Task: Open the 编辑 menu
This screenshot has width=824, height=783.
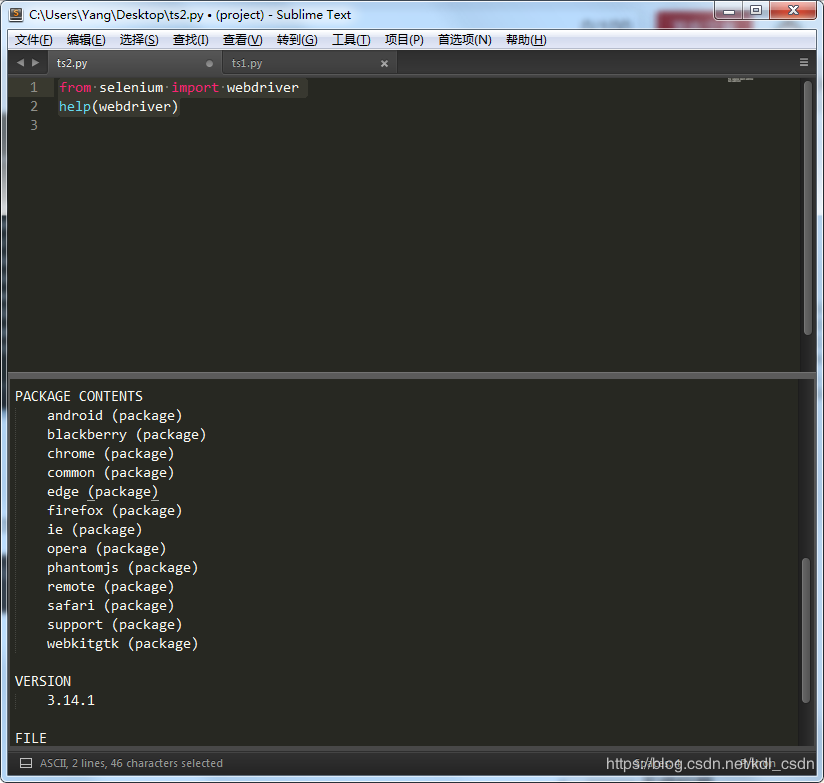Action: (x=85, y=39)
